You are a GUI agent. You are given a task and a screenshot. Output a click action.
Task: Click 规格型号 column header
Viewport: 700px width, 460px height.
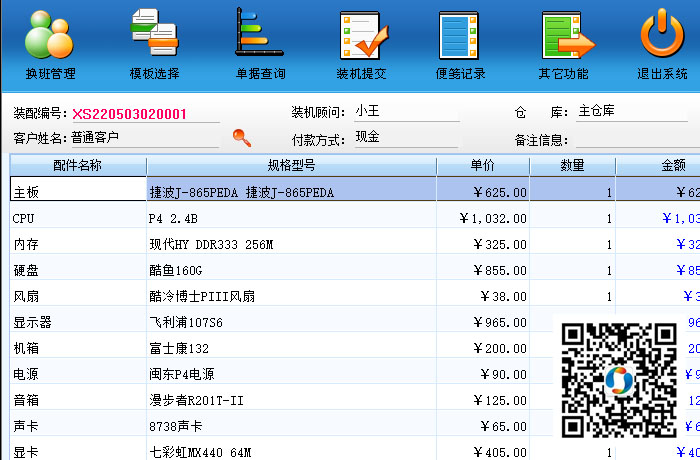point(292,166)
